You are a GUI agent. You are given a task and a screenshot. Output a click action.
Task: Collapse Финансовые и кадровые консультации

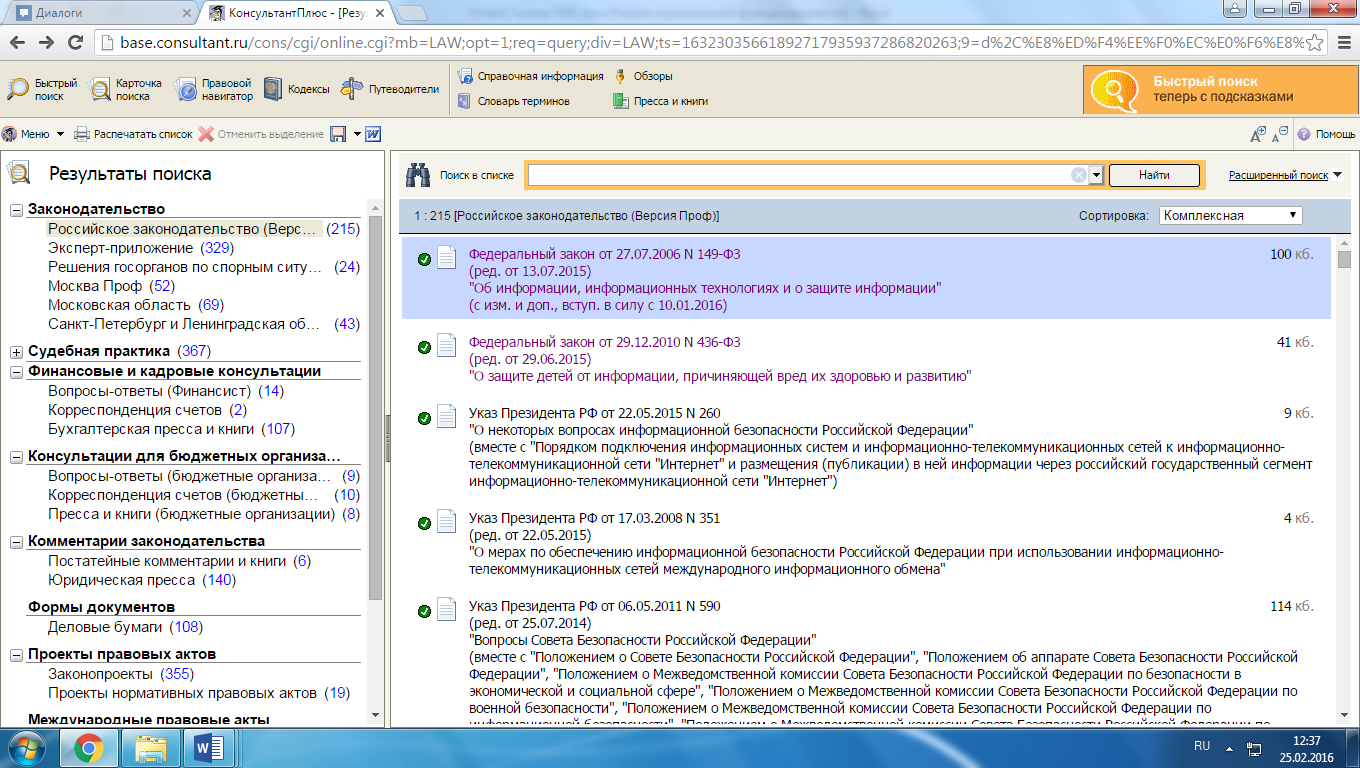(17, 372)
